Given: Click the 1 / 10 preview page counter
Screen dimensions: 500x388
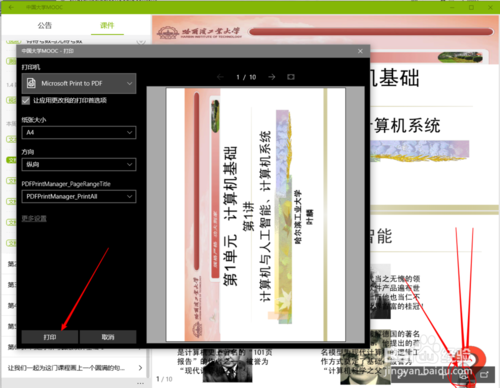Looking at the screenshot, I should point(246,77).
